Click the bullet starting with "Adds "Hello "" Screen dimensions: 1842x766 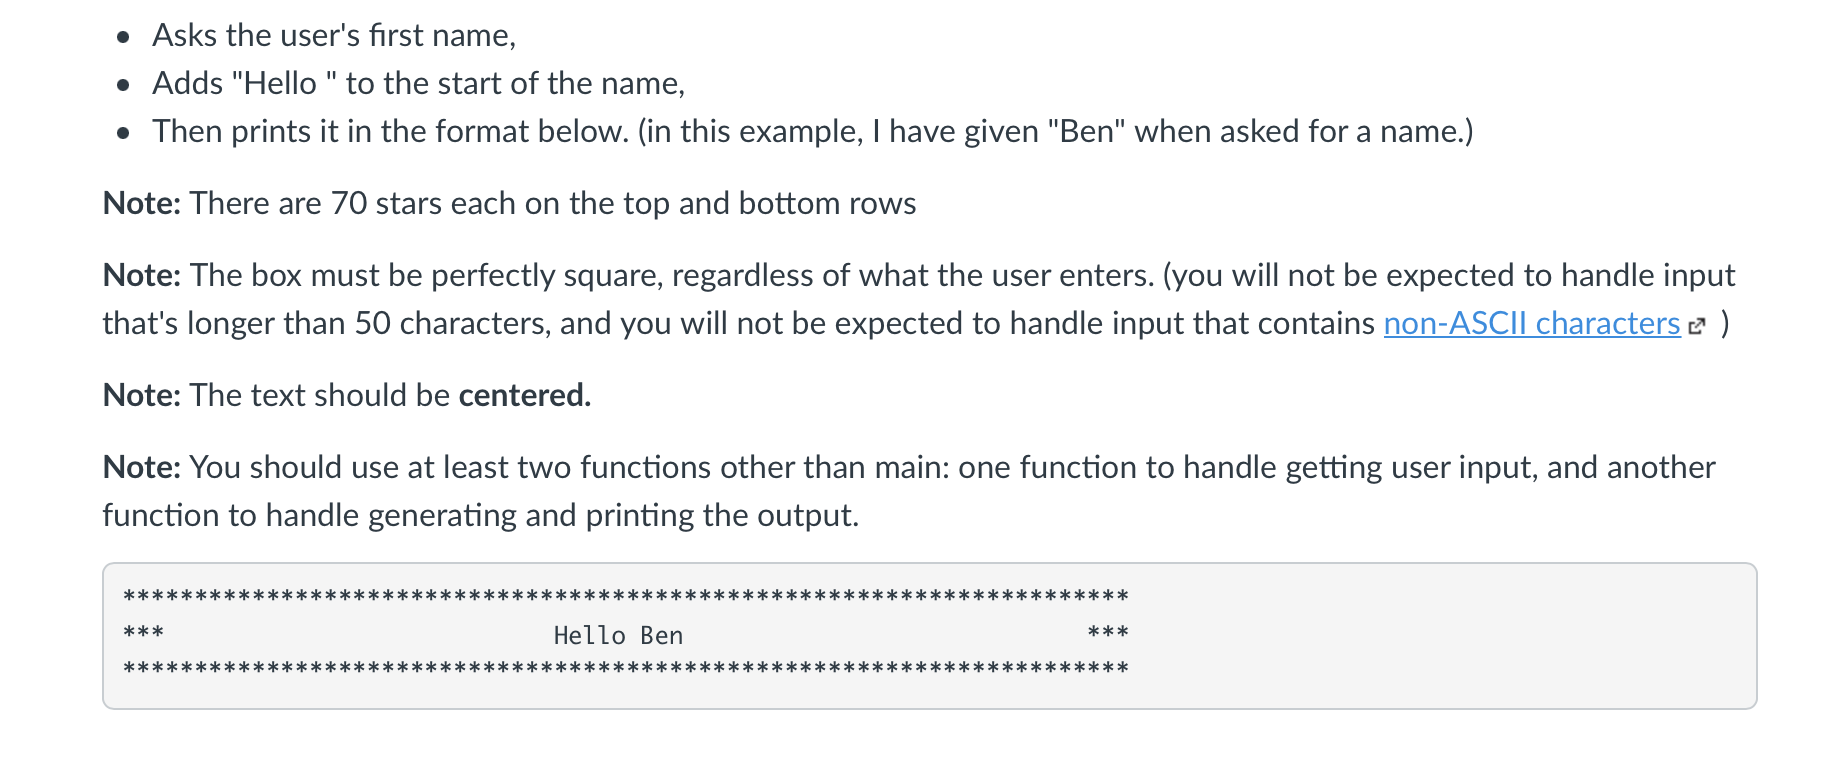click(x=418, y=84)
